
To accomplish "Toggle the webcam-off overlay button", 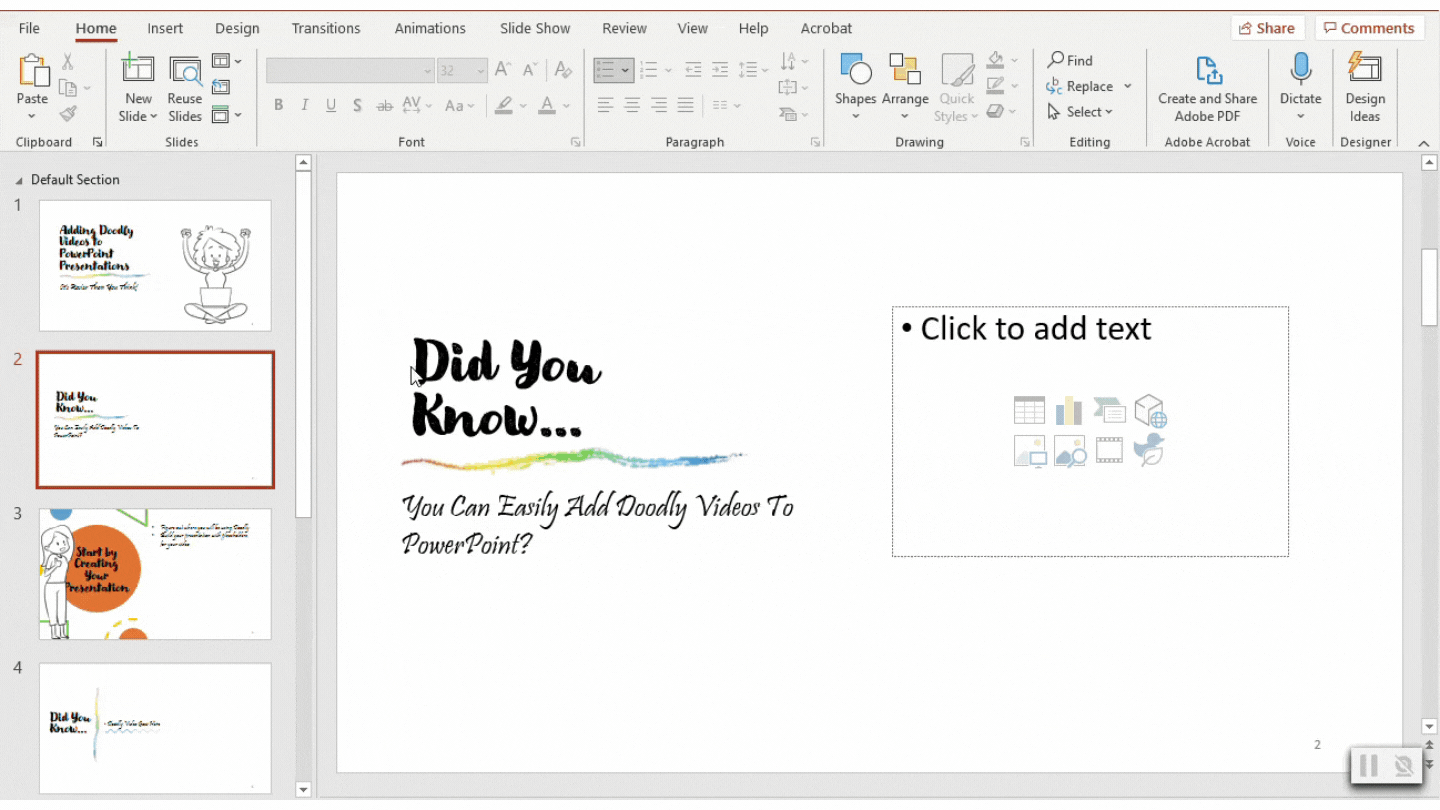I will pyautogui.click(x=1404, y=766).
